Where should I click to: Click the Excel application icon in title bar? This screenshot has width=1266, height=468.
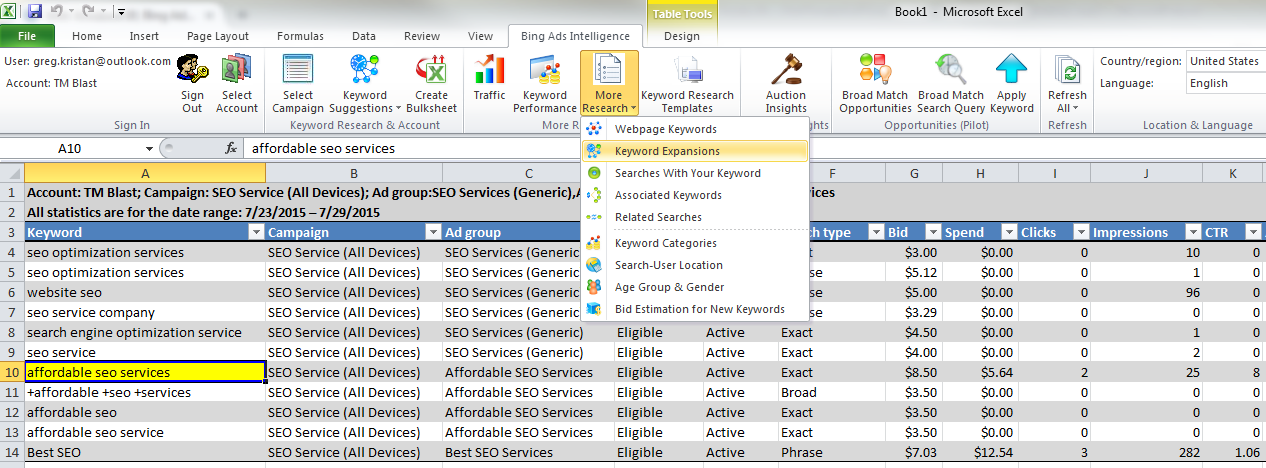pyautogui.click(x=10, y=11)
